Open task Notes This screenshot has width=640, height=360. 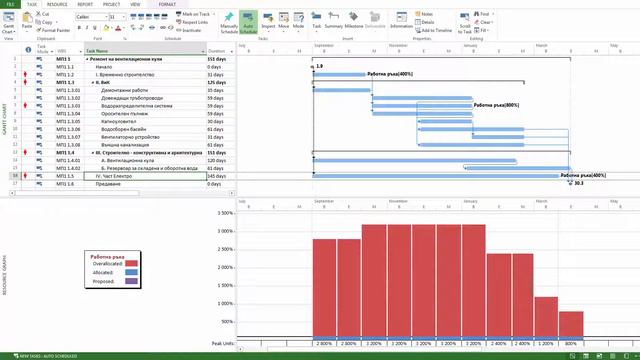click(x=424, y=14)
